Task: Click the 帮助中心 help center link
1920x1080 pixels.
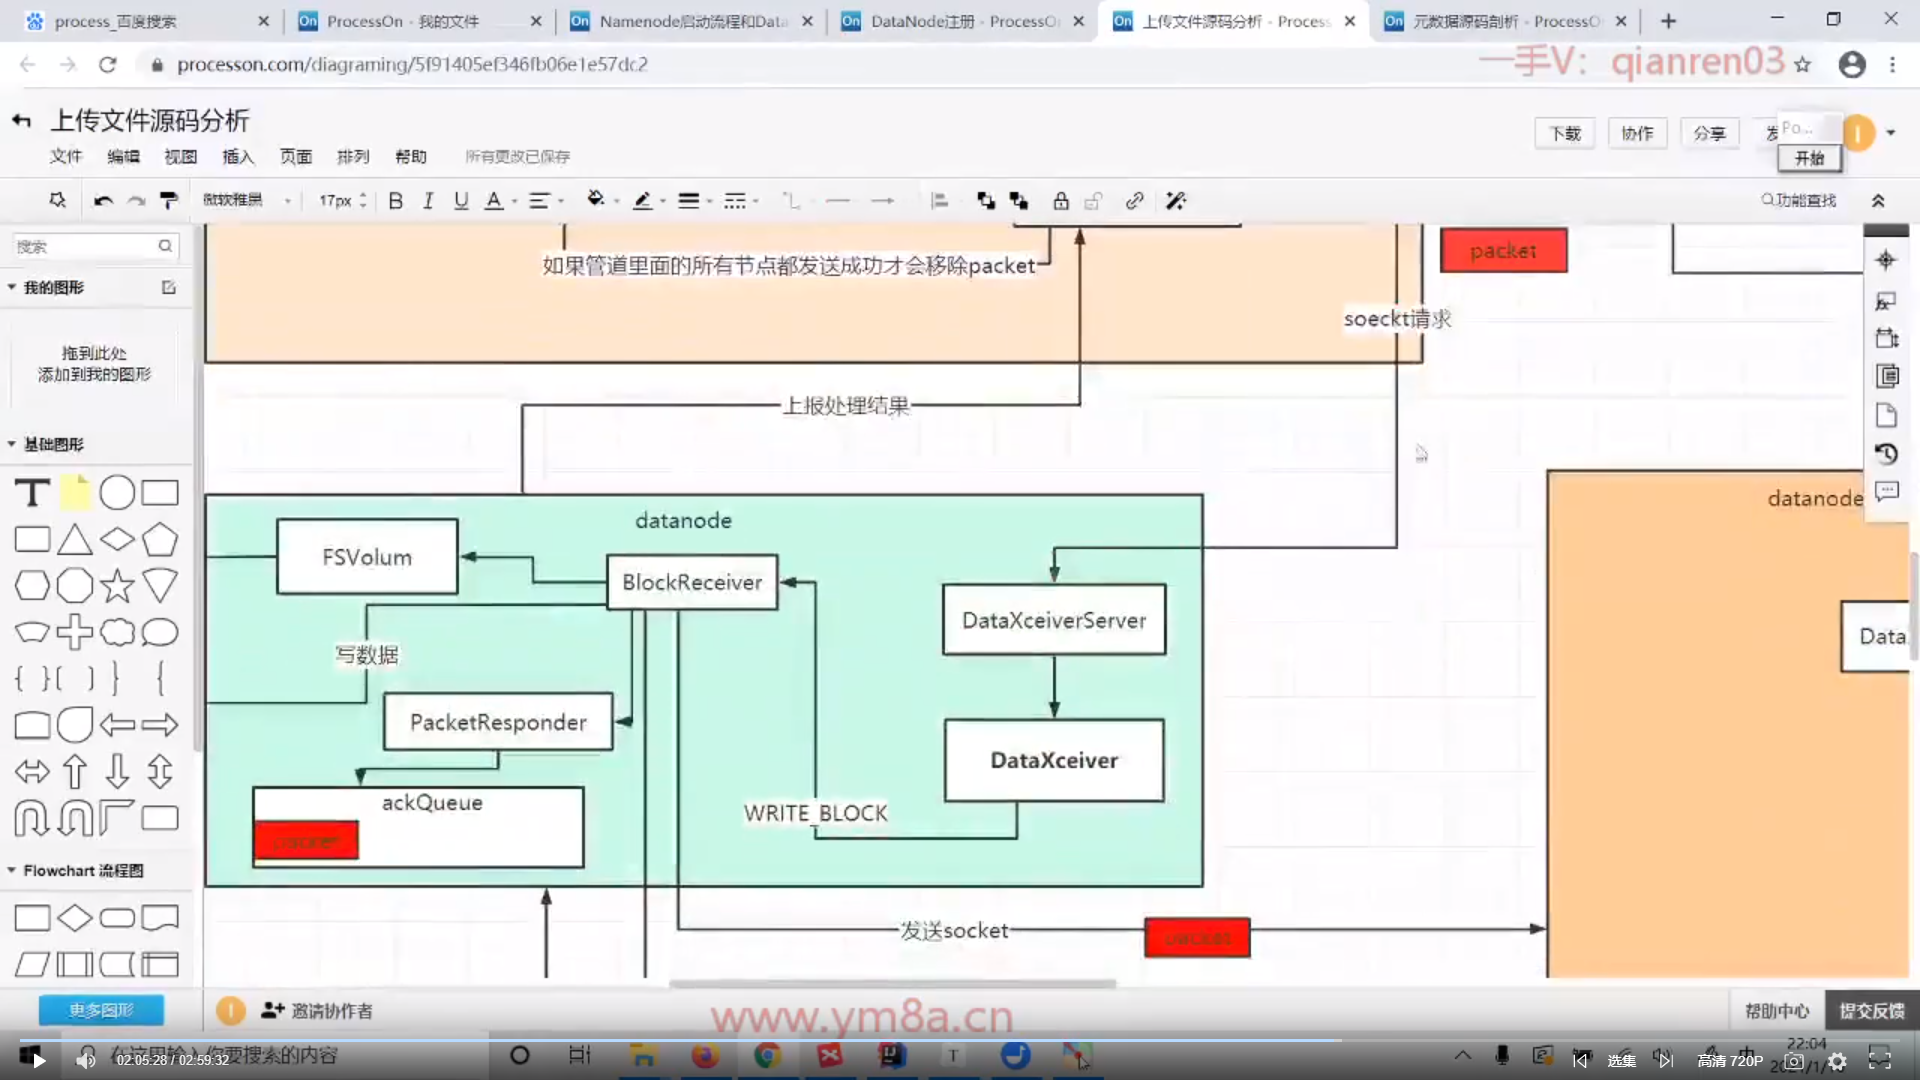Action: [1777, 1011]
